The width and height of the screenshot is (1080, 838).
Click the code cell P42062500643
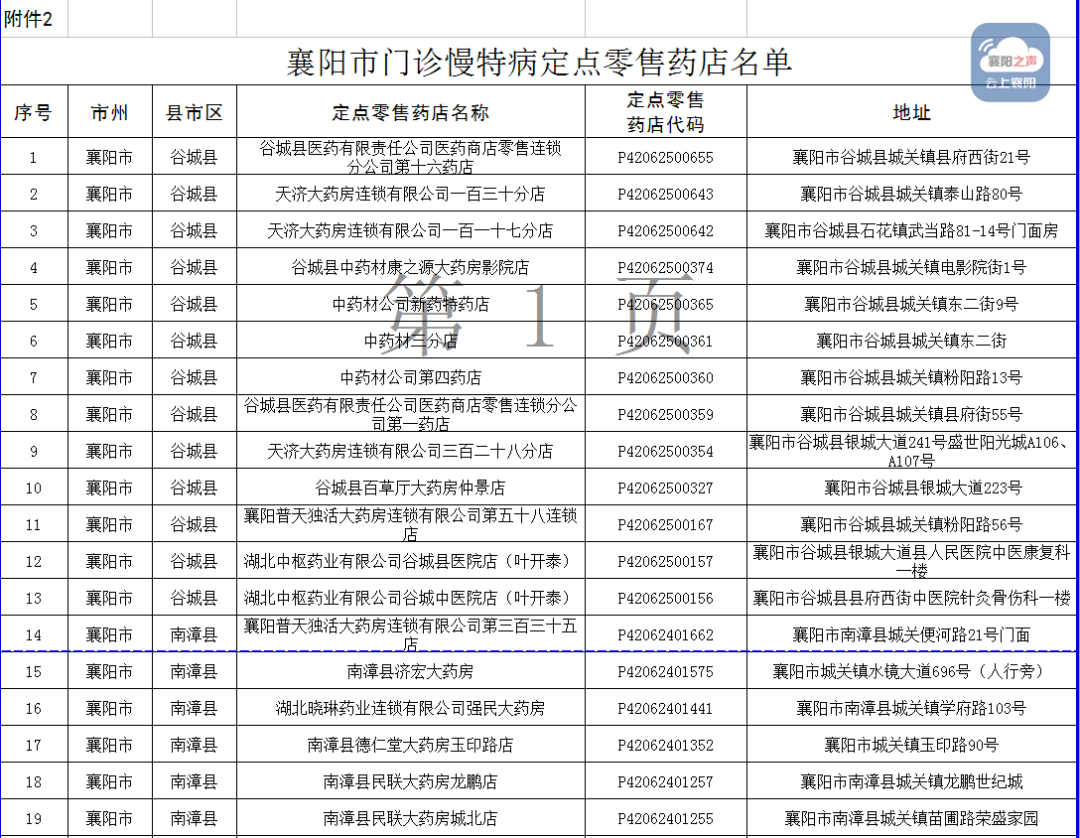point(665,194)
